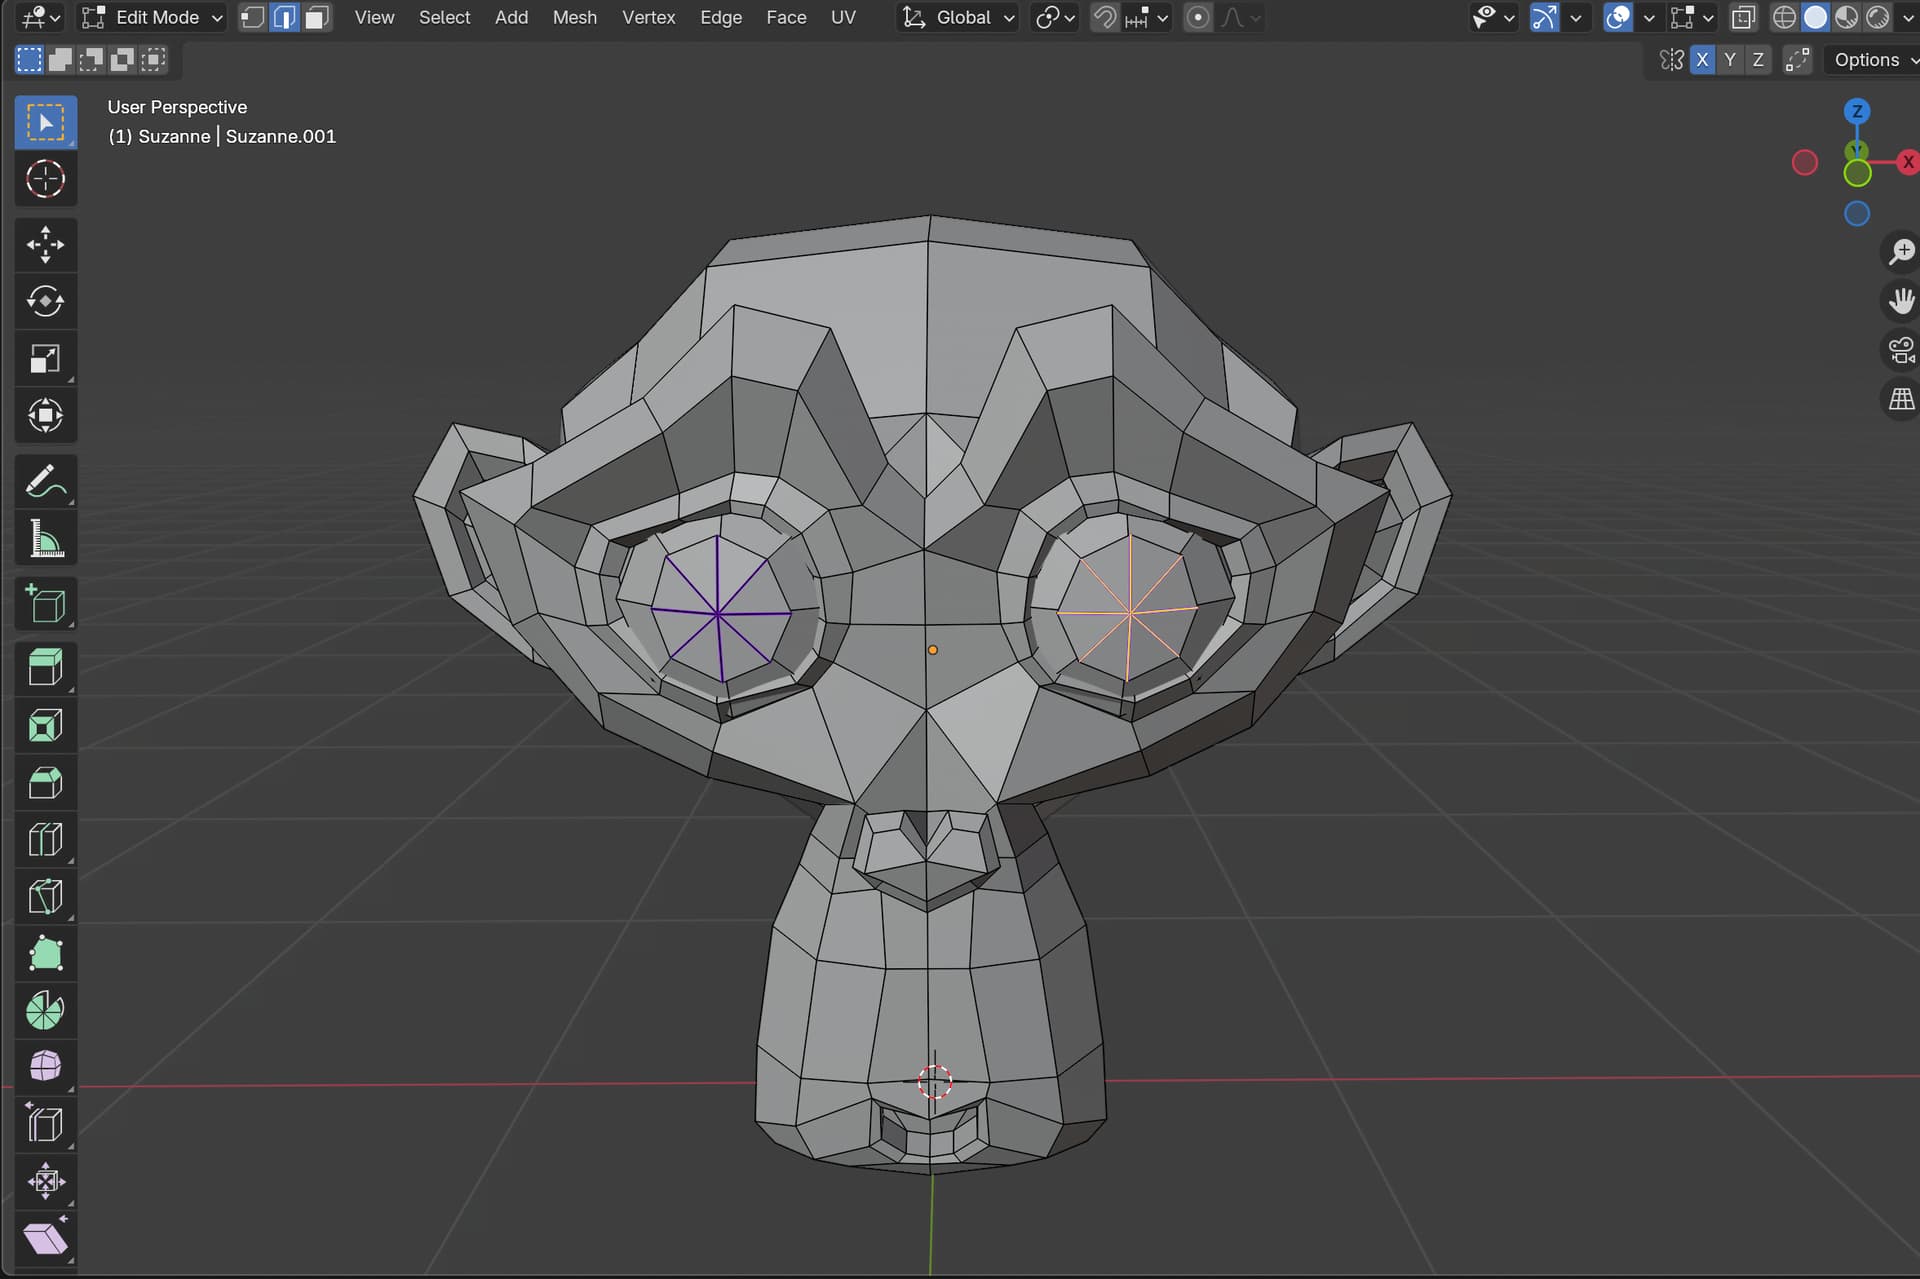The width and height of the screenshot is (1920, 1279).
Task: Open the editor type dropdown
Action: tap(40, 17)
